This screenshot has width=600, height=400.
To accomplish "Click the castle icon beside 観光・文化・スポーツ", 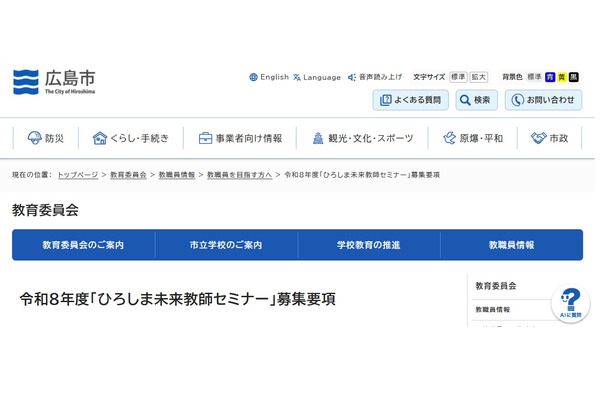I will point(318,138).
